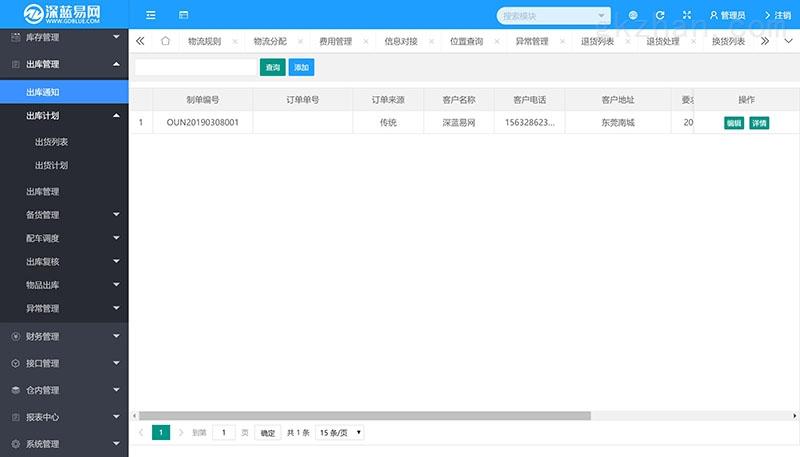Screen dimensions: 800x457
Task: Click the 制单编号 column header
Action: click(x=203, y=100)
